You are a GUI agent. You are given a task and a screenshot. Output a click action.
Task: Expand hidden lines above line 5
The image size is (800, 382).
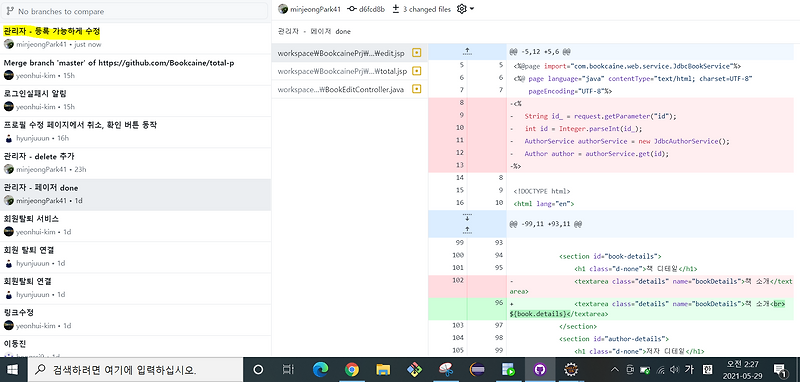(466, 51)
